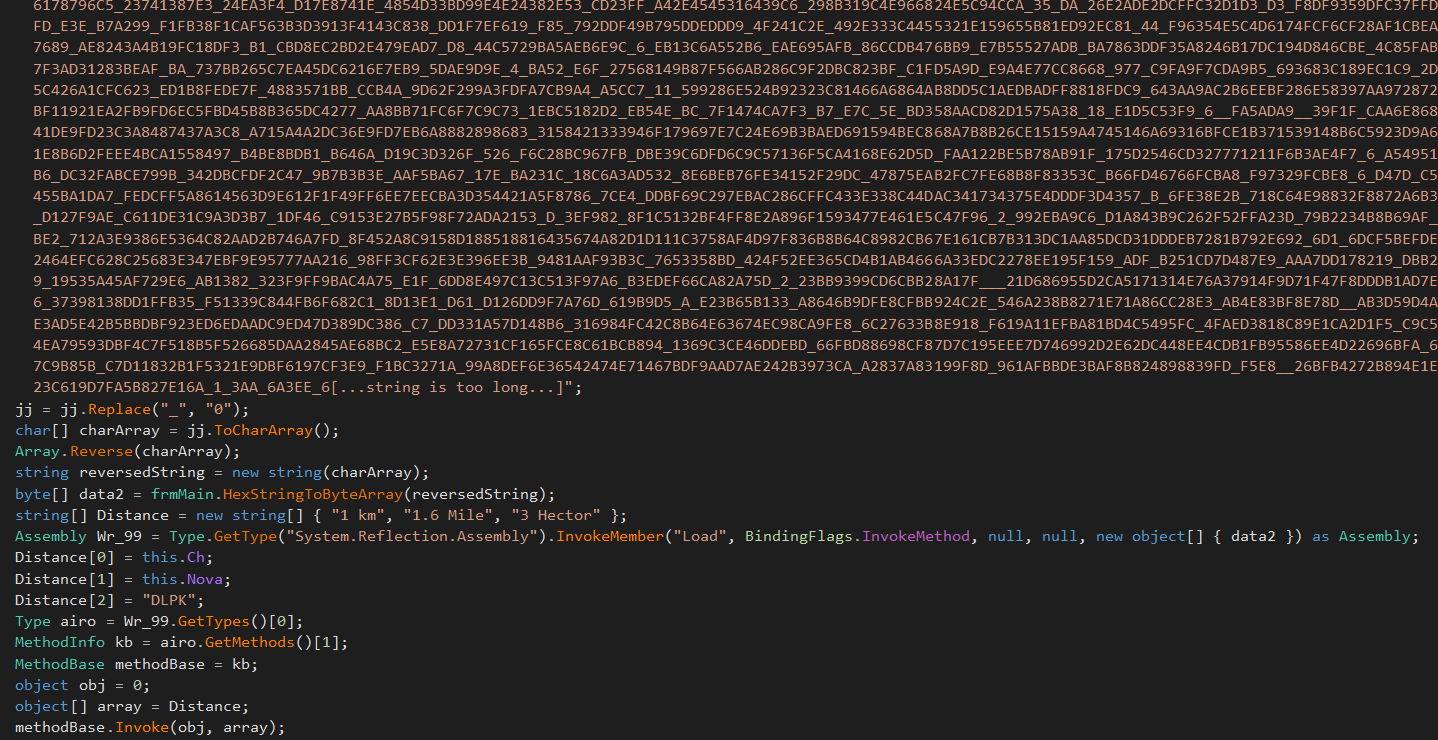Viewport: 1438px width, 740px height.
Task: Click the GetMethods method call
Action: point(250,642)
